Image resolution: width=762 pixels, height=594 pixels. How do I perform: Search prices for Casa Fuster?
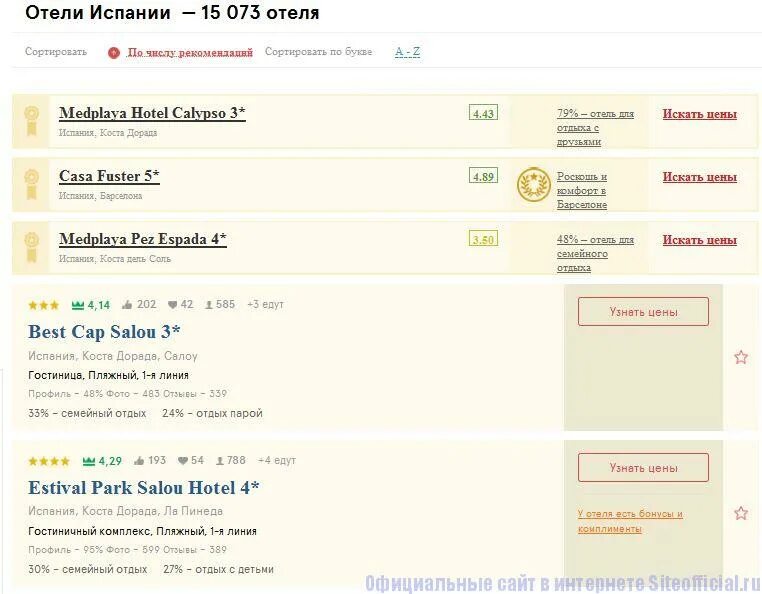tap(700, 177)
